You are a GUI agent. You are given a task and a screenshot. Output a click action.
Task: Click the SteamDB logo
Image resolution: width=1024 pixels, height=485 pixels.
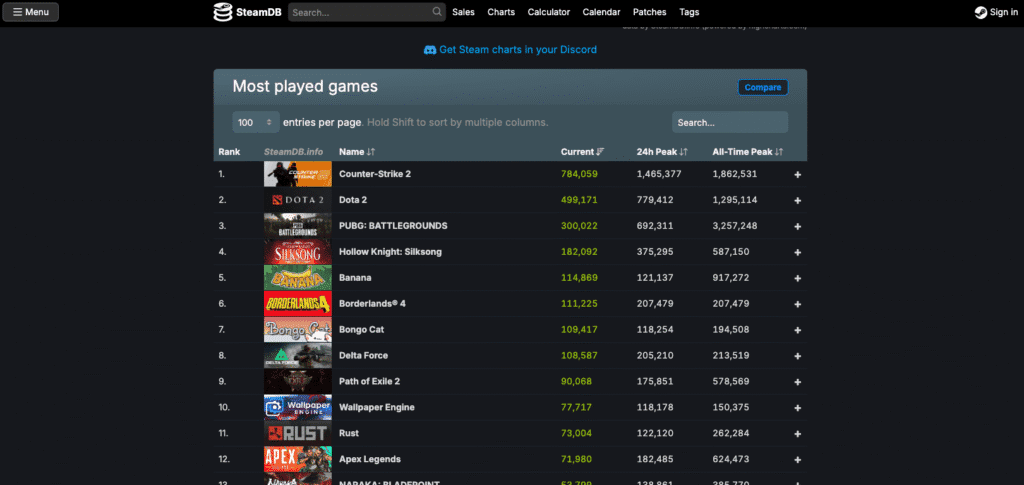point(248,12)
